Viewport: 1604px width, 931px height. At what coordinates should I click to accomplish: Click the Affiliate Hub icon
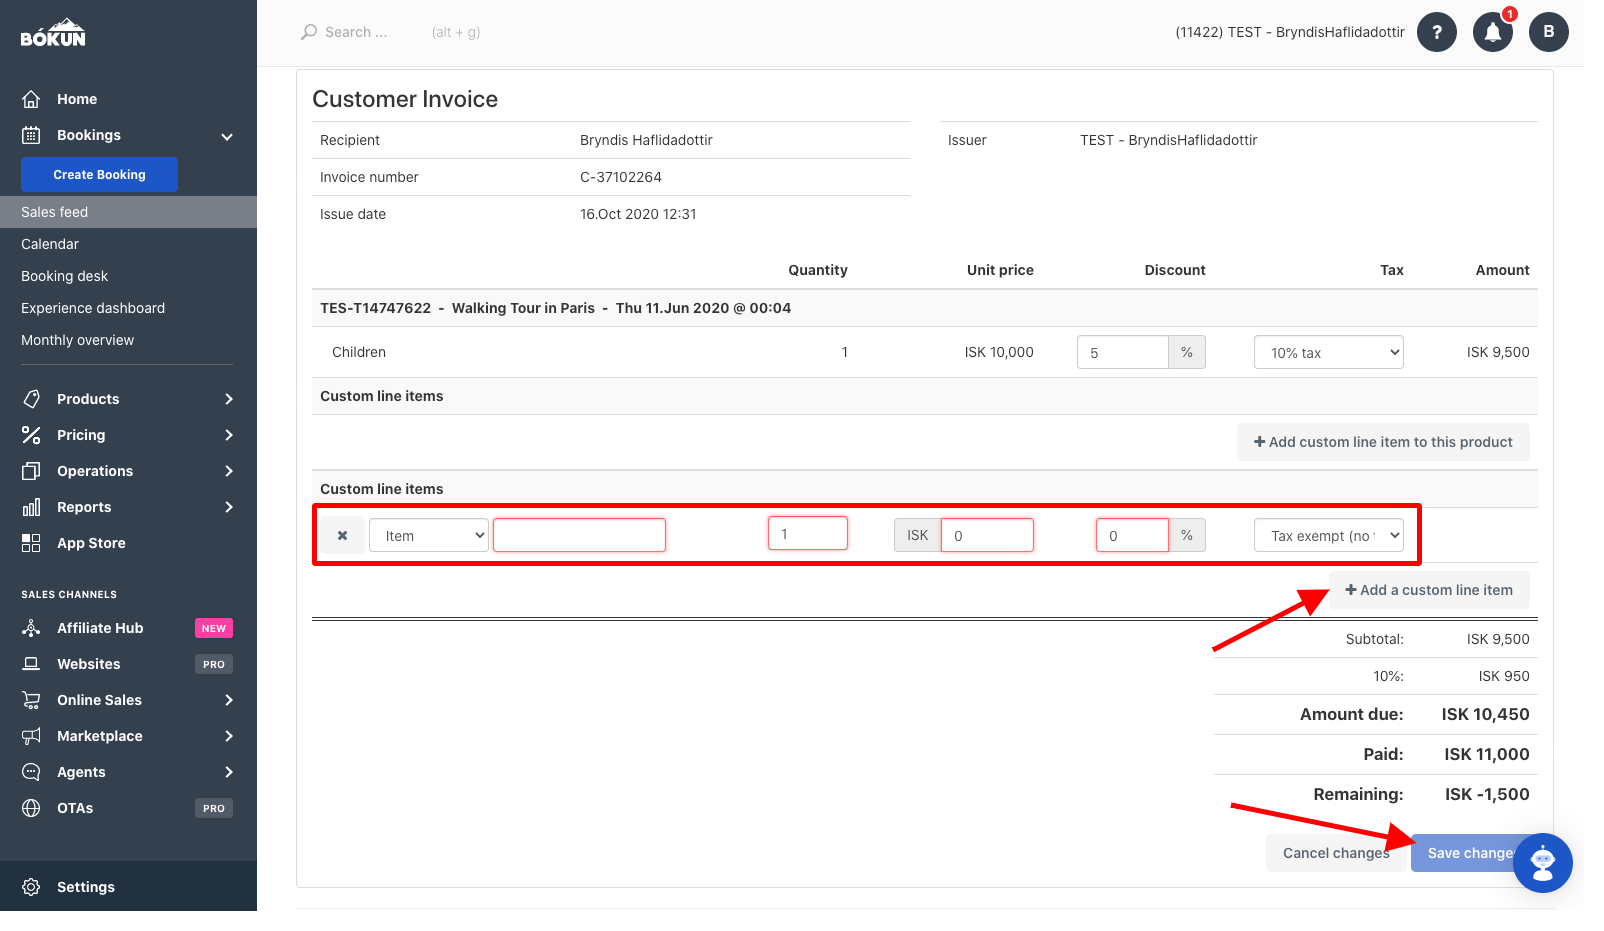(x=31, y=628)
